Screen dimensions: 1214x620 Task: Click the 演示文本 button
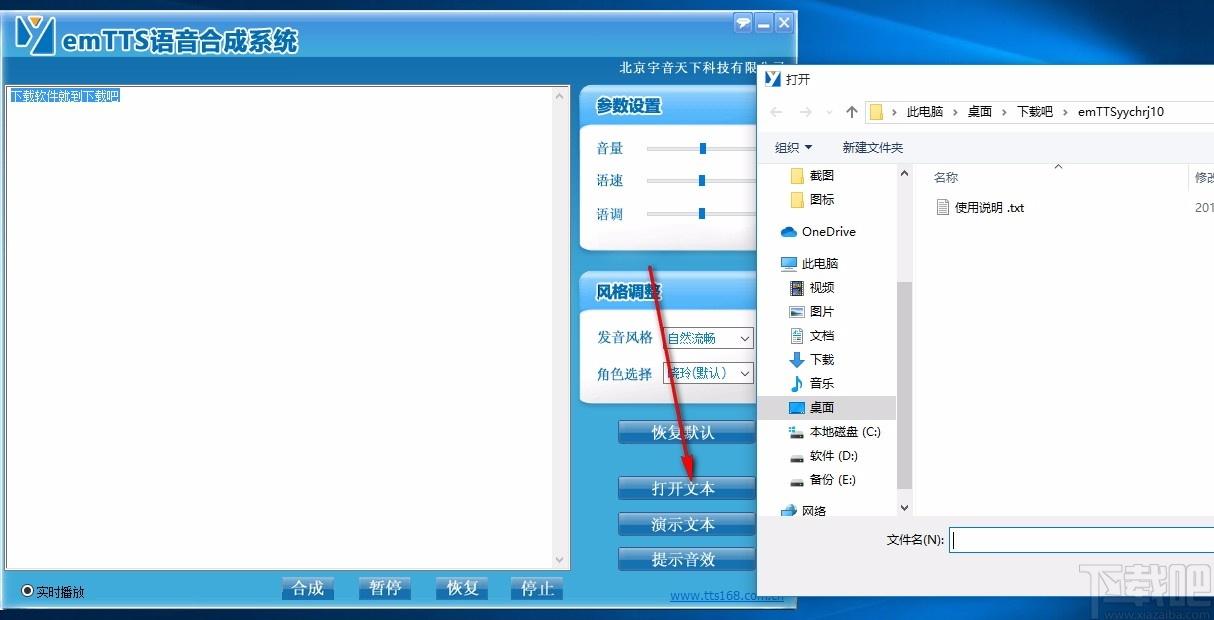[x=686, y=524]
